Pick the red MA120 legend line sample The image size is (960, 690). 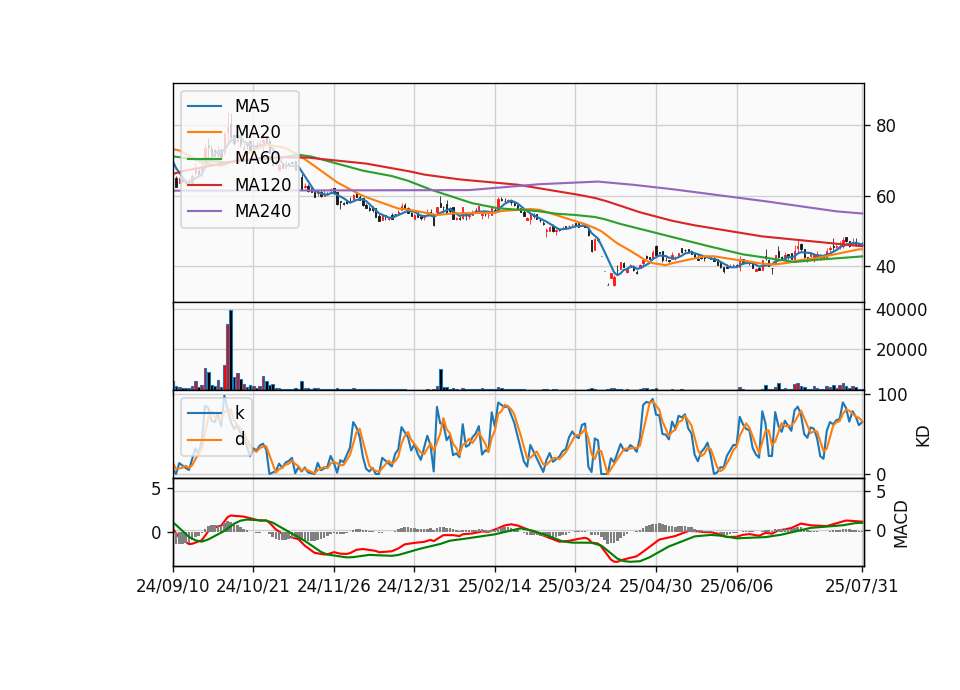(x=204, y=185)
